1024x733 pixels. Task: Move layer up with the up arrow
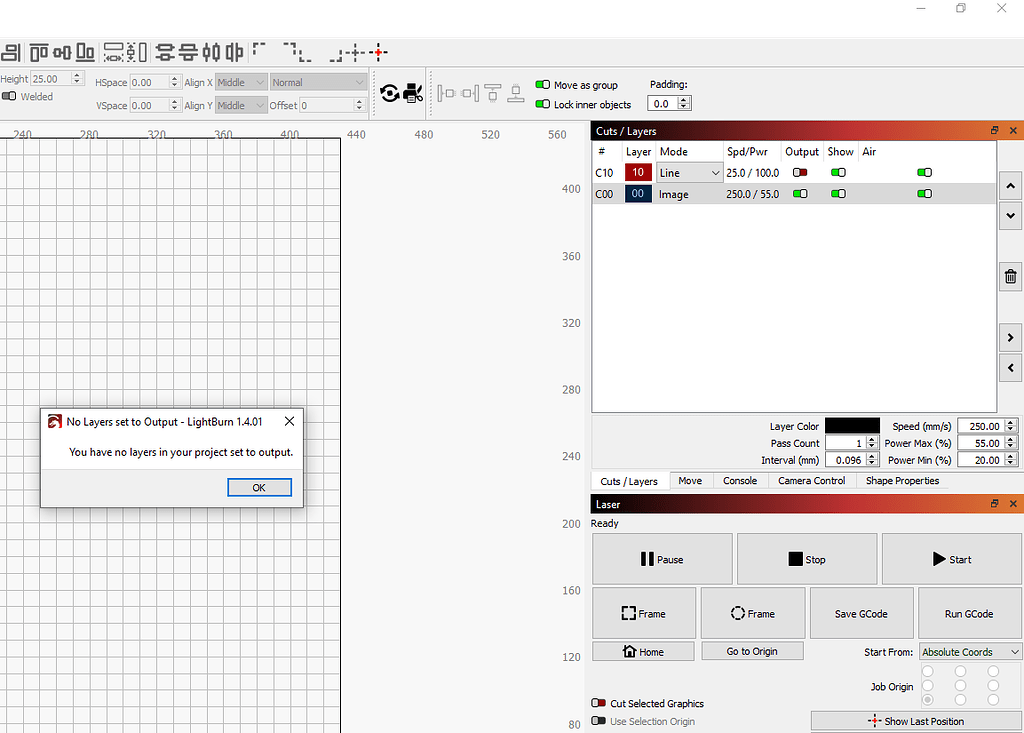pos(1010,186)
